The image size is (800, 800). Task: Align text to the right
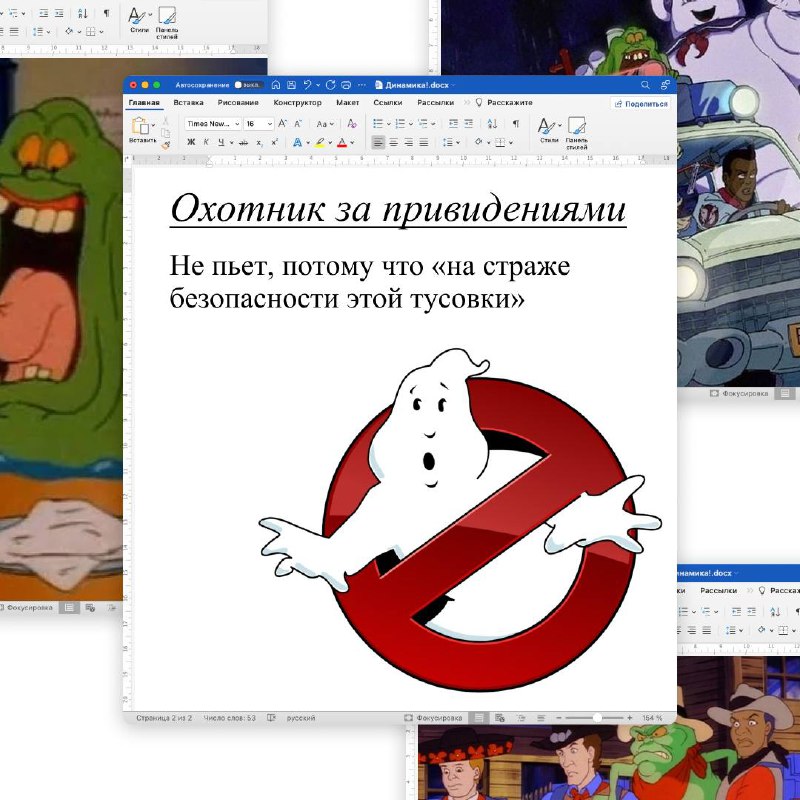click(x=409, y=142)
